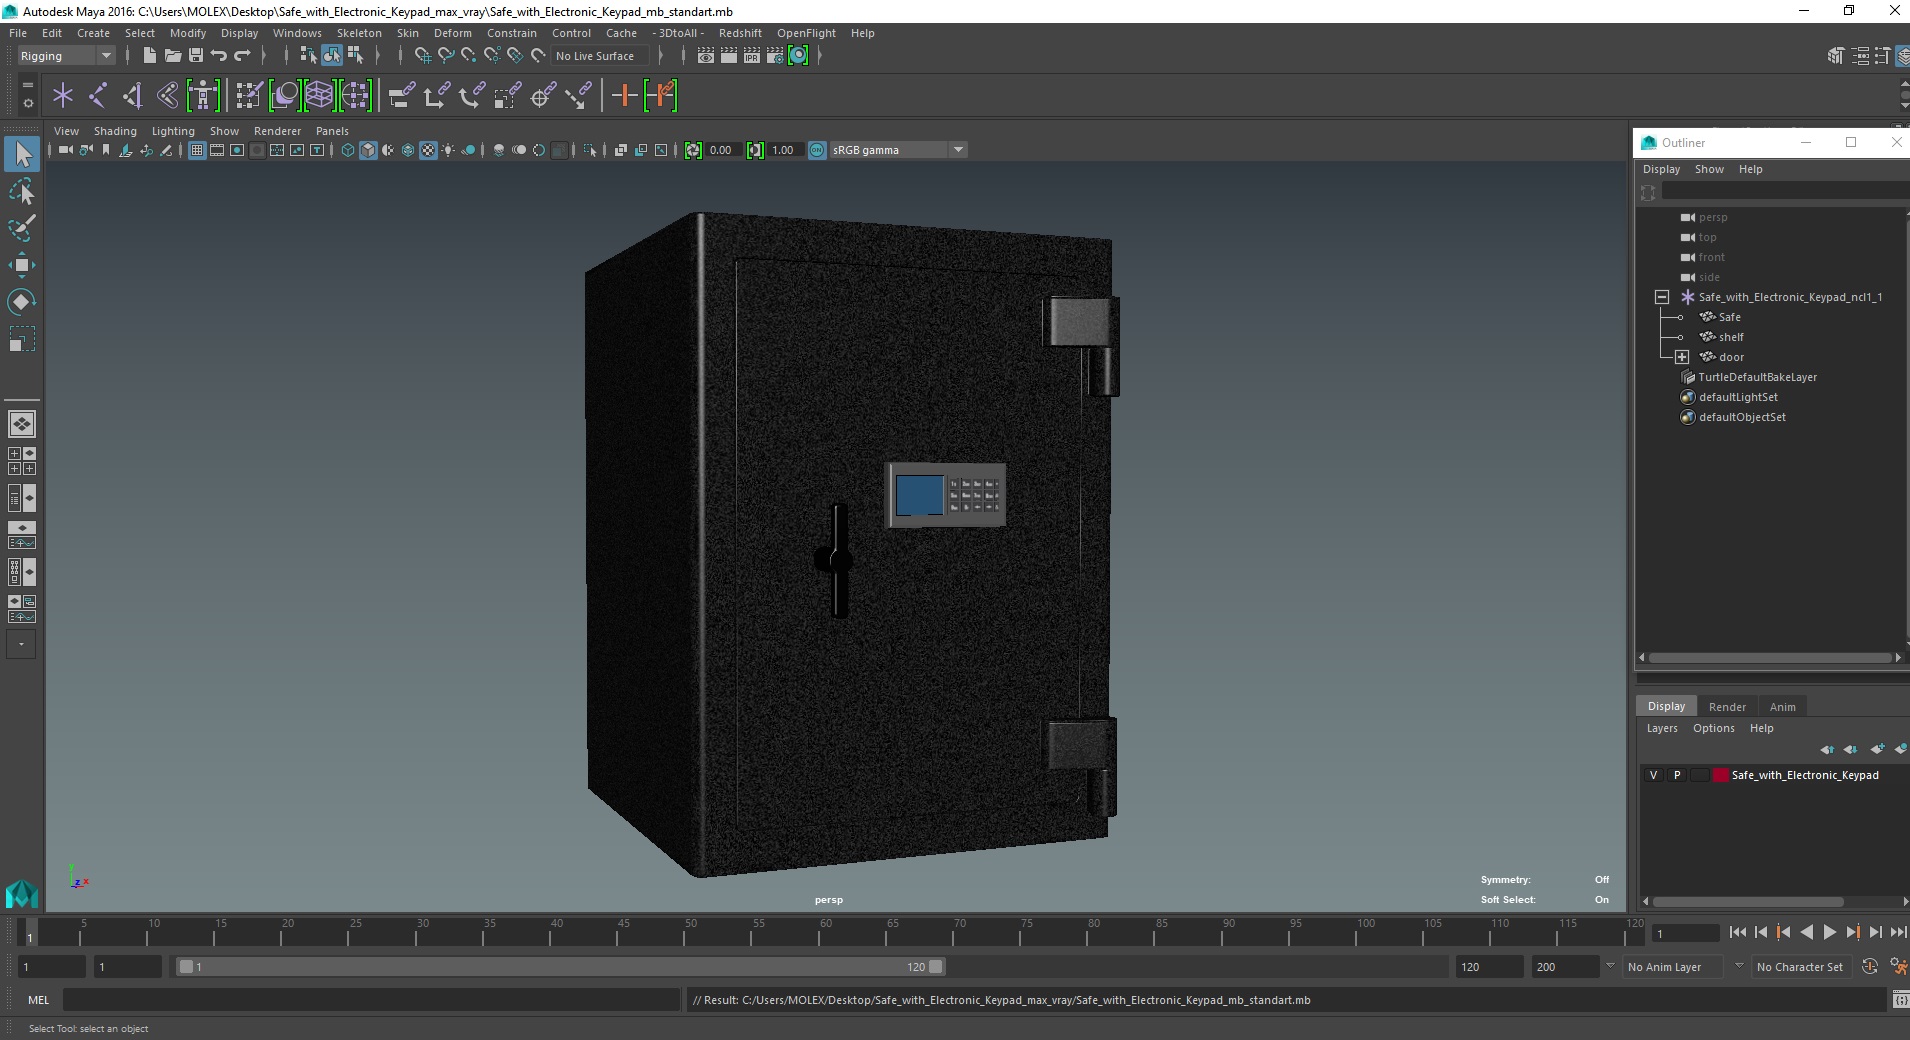Click the play forwards button
This screenshot has height=1040, width=1910.
click(x=1829, y=932)
